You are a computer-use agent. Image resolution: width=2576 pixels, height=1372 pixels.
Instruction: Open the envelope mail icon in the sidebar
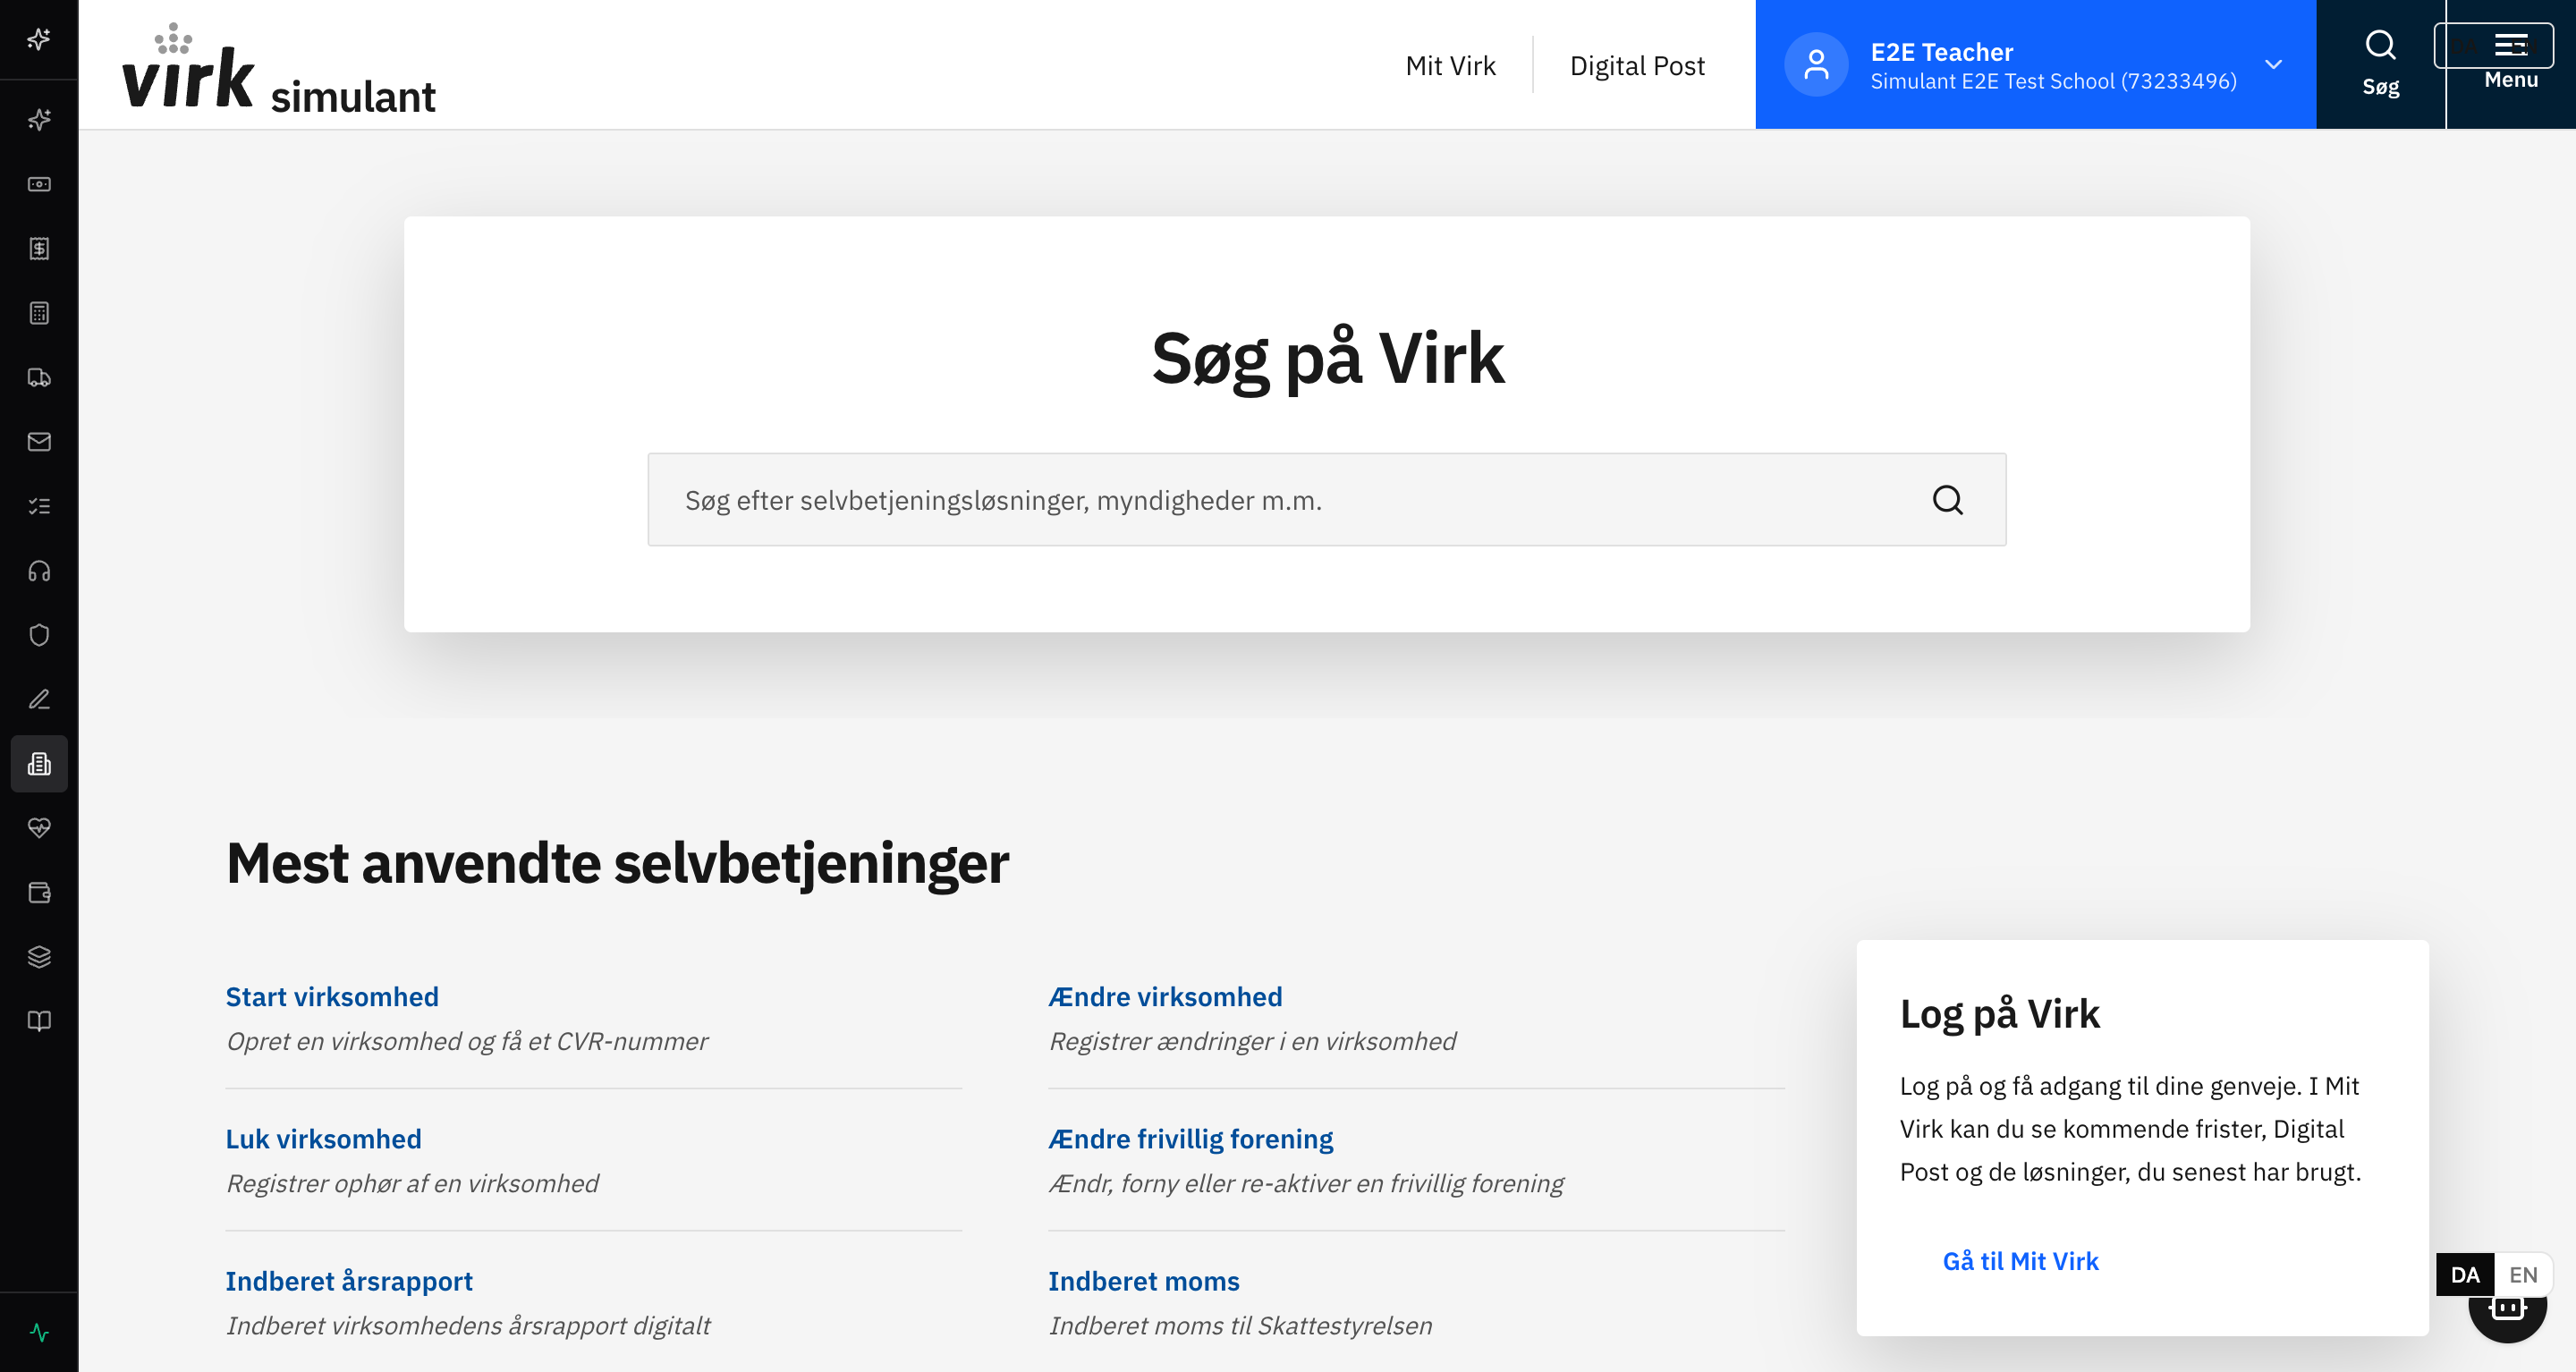(39, 441)
